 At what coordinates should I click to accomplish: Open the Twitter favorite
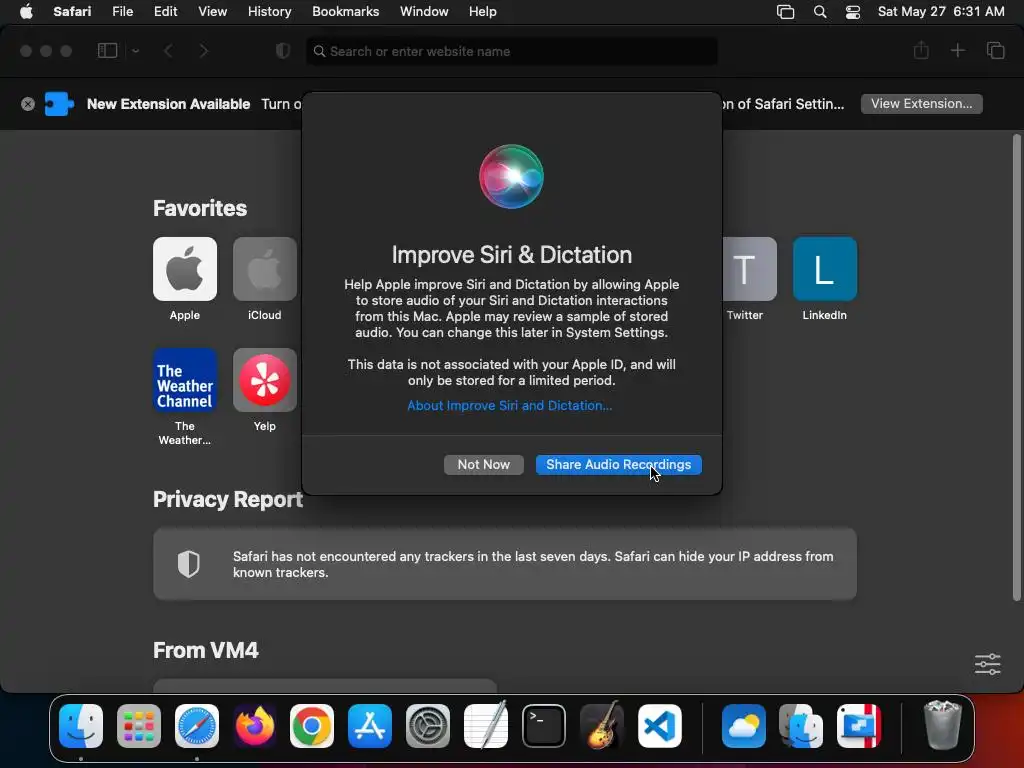749,269
